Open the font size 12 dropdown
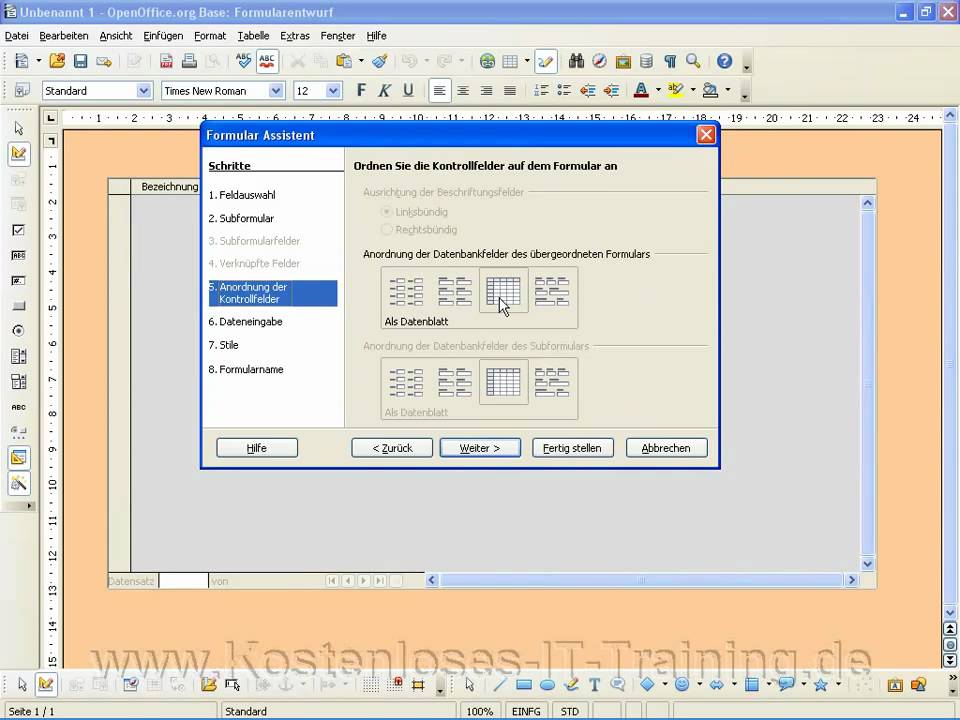 [x=333, y=91]
